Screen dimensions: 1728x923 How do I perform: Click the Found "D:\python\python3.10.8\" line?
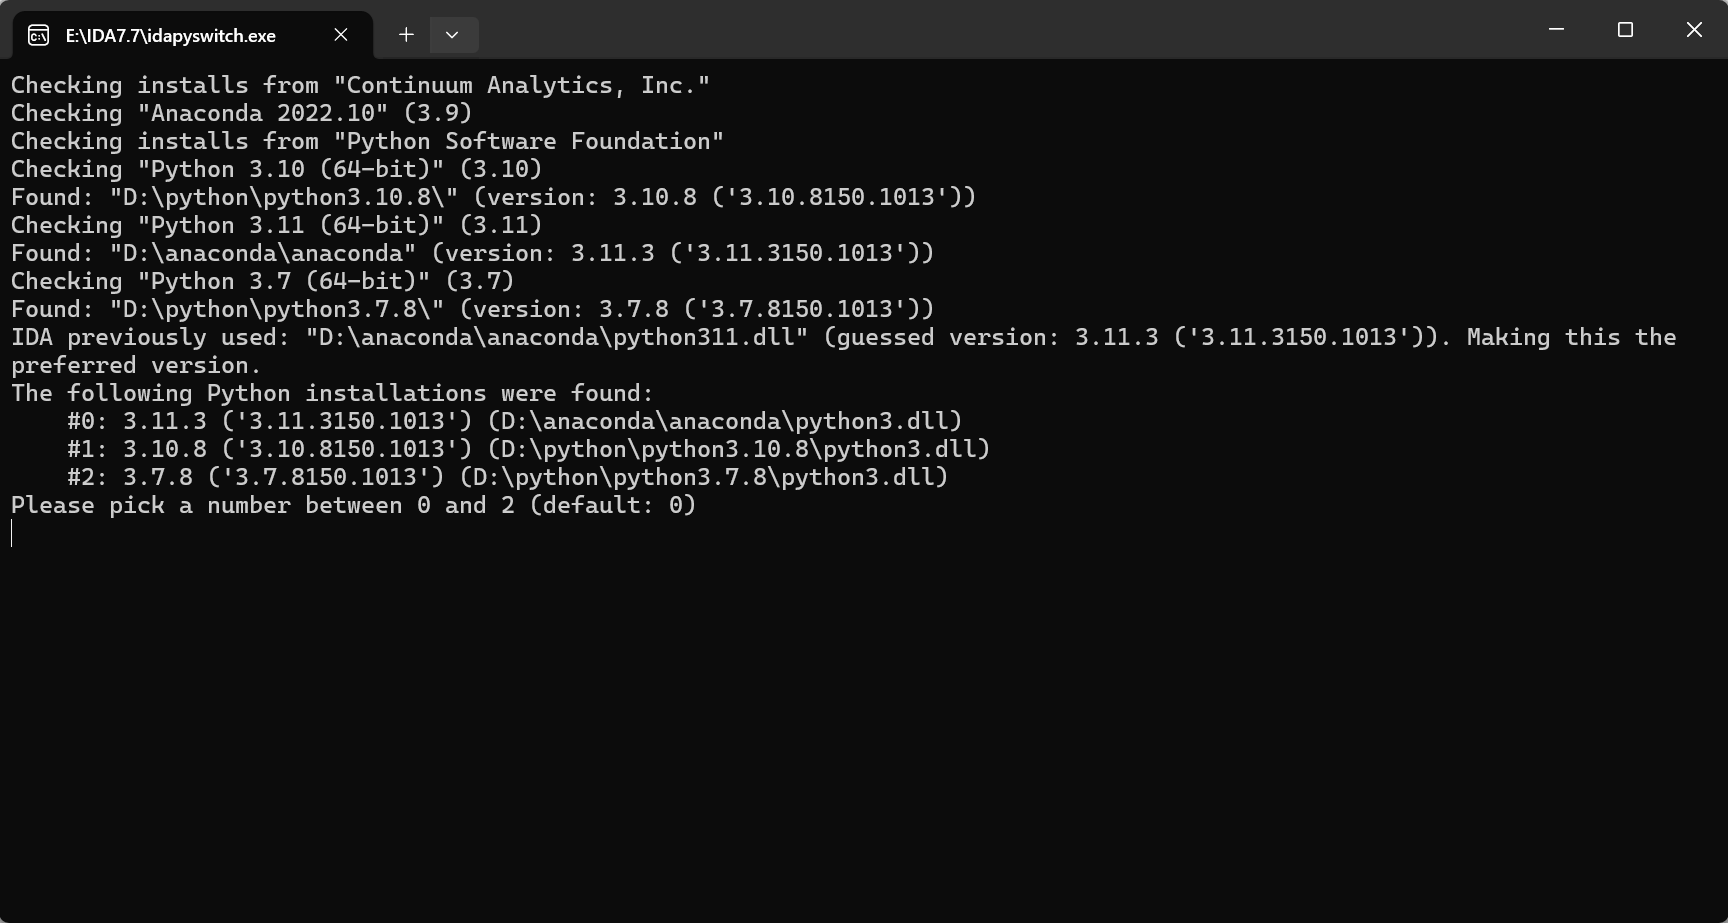[493, 197]
